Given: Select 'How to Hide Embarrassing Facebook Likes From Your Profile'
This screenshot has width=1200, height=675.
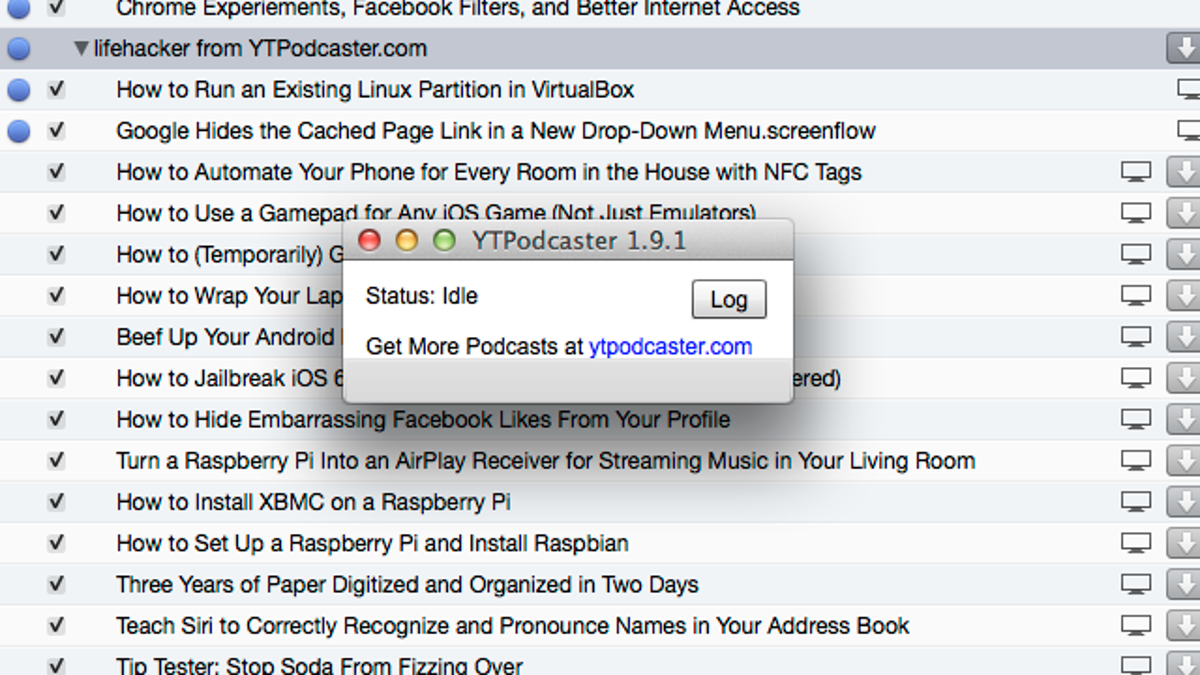Looking at the screenshot, I should [423, 419].
